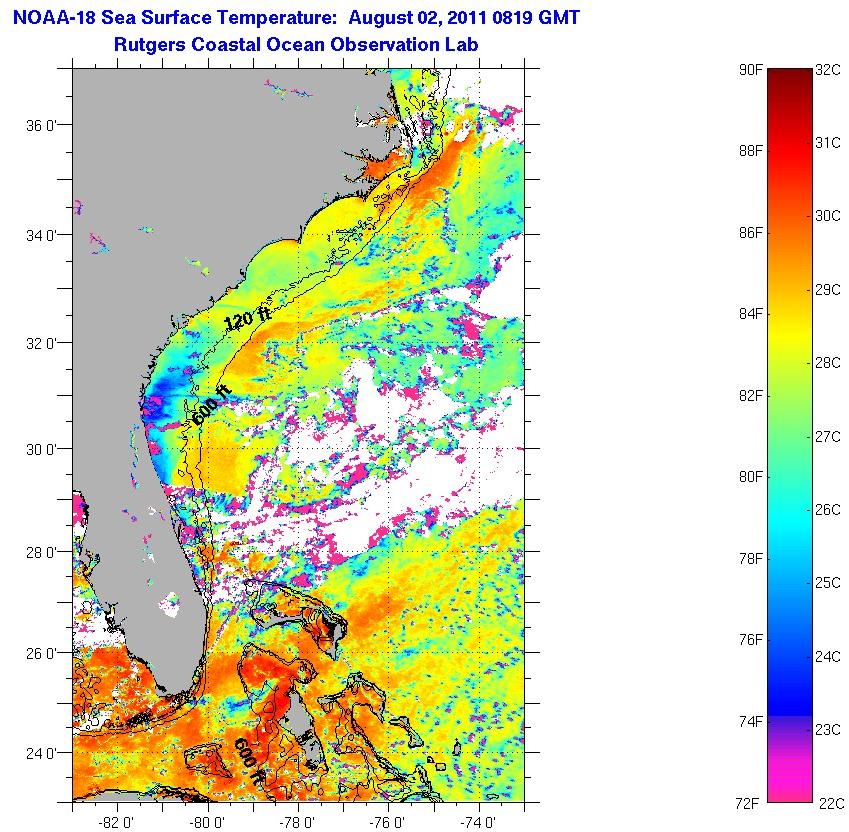This screenshot has height=832, width=849.
Task: Click the 27C colorbar label
Action: (828, 436)
